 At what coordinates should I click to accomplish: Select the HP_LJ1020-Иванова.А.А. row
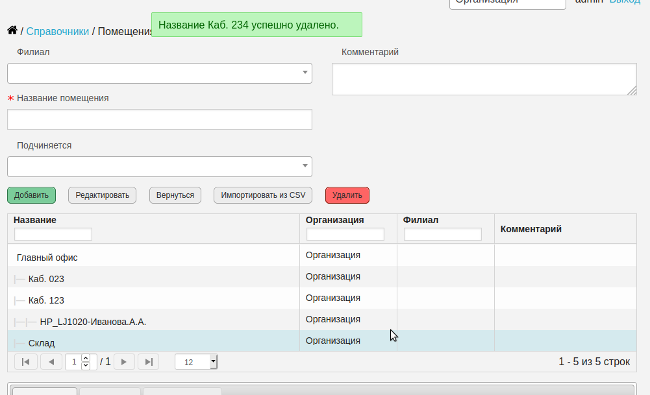[322, 320]
